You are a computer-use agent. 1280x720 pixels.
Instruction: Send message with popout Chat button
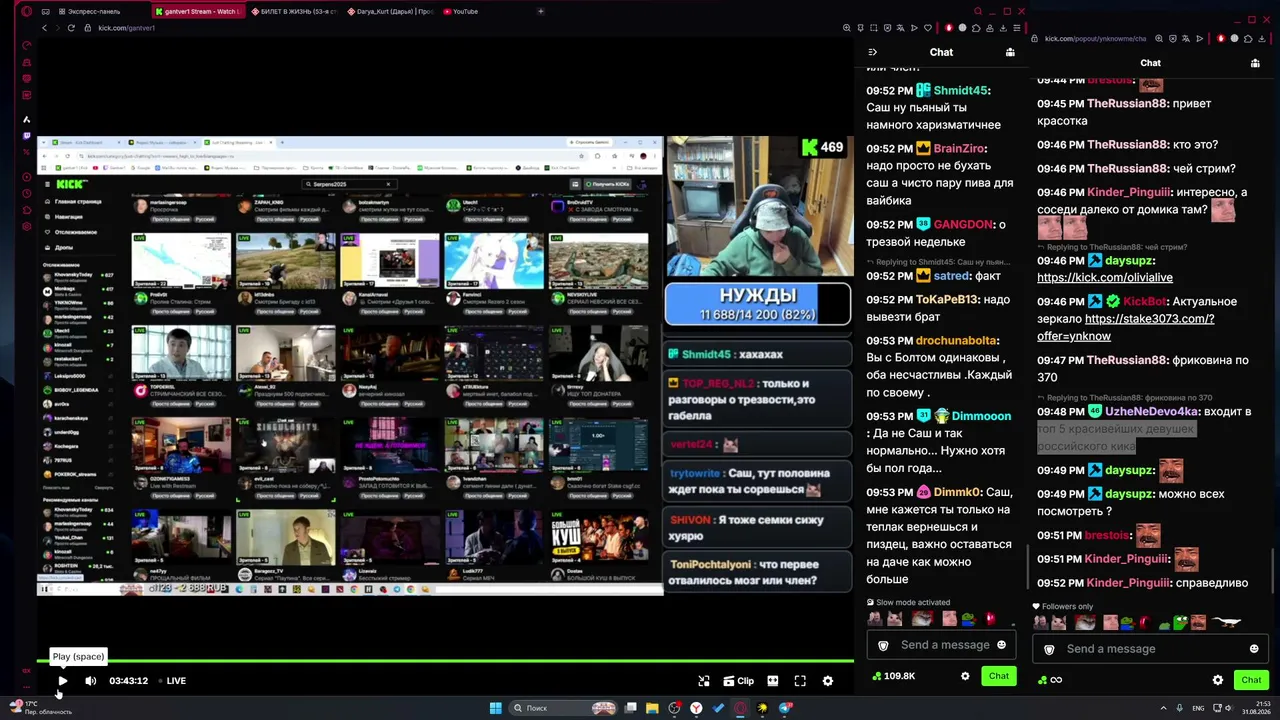[1251, 680]
